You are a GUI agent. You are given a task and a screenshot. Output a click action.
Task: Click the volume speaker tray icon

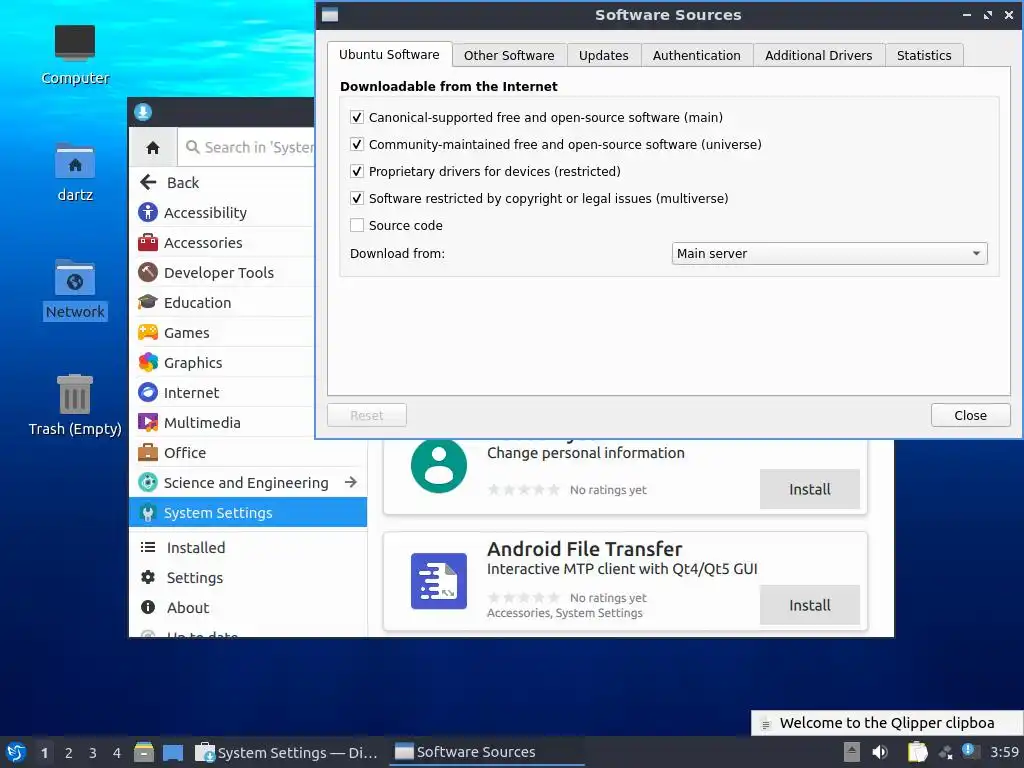coord(880,752)
